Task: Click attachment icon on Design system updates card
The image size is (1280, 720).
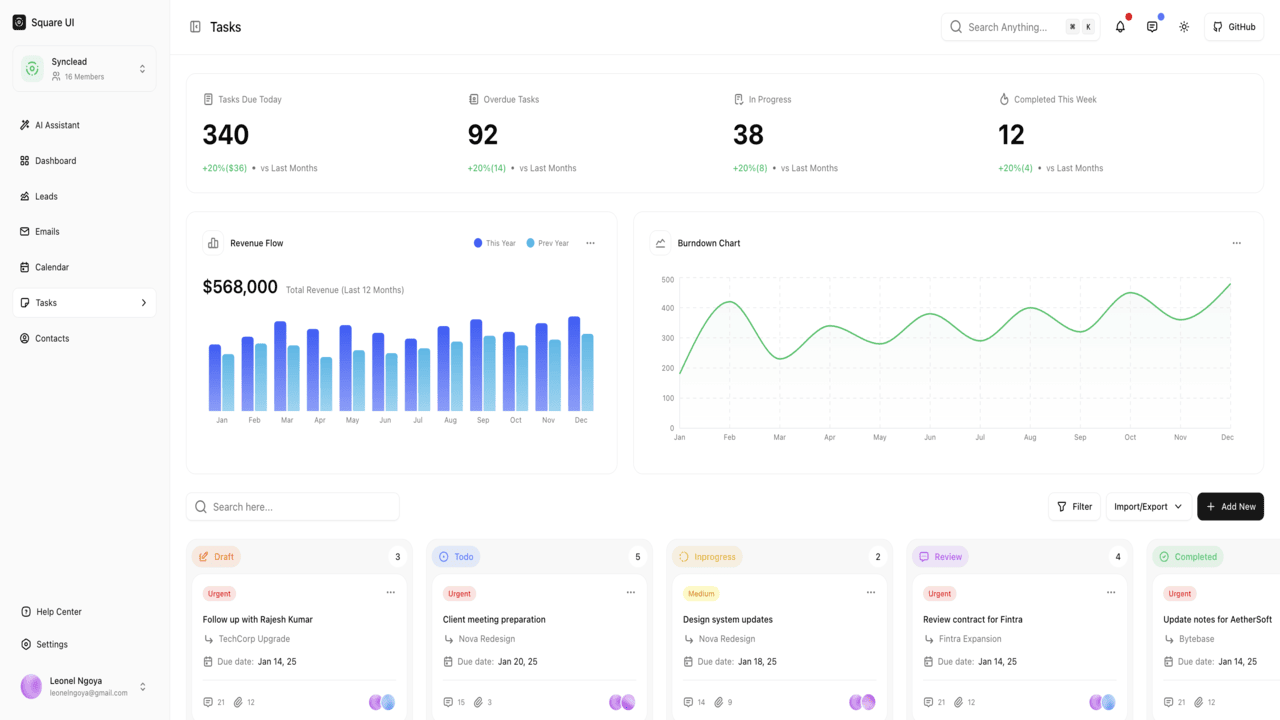Action: [718, 702]
